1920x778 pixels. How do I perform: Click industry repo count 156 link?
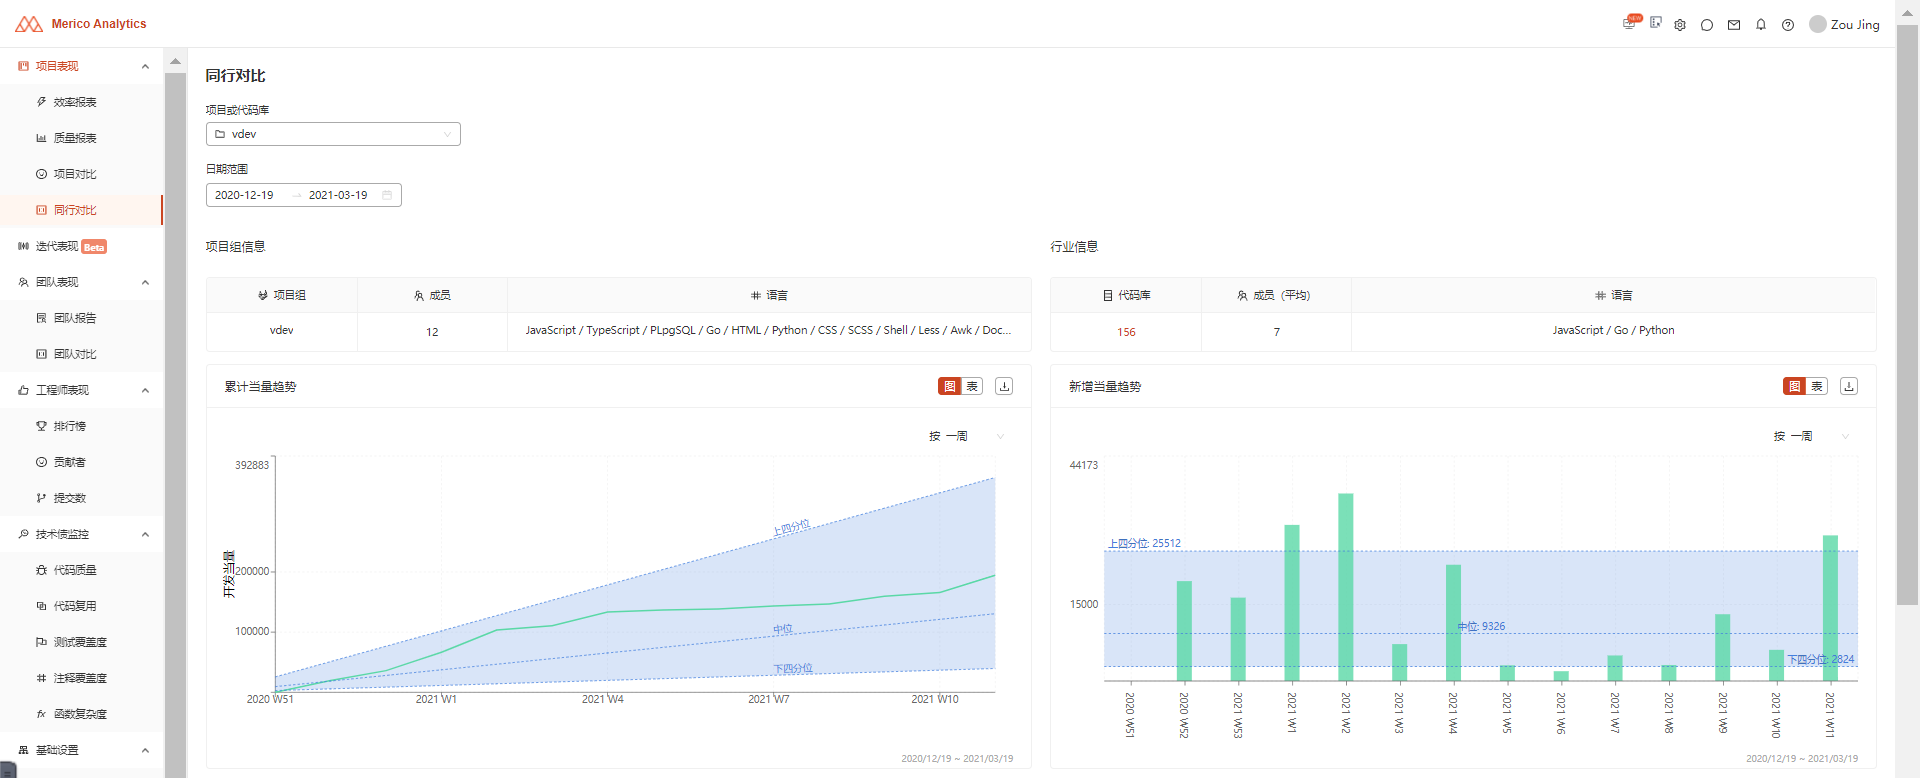tap(1126, 332)
